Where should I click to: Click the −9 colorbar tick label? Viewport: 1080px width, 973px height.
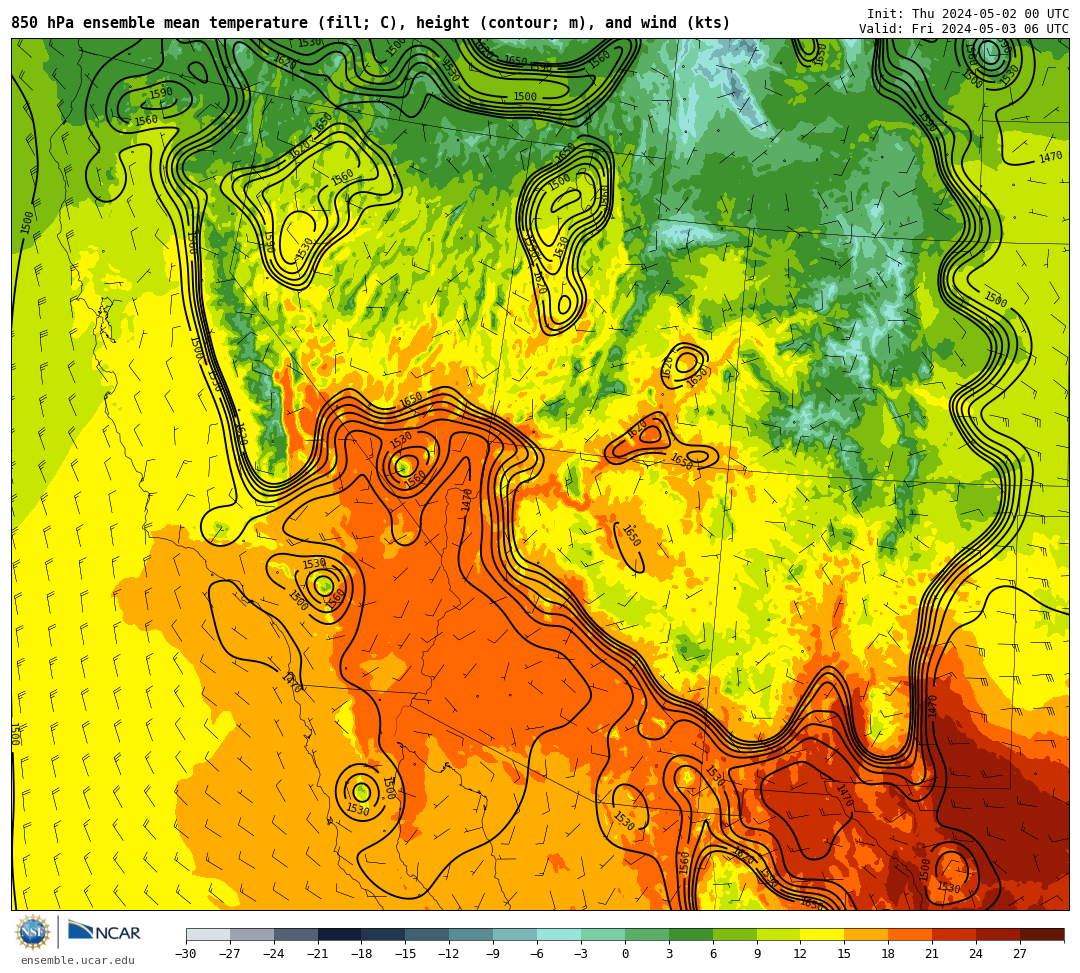pyautogui.click(x=493, y=954)
